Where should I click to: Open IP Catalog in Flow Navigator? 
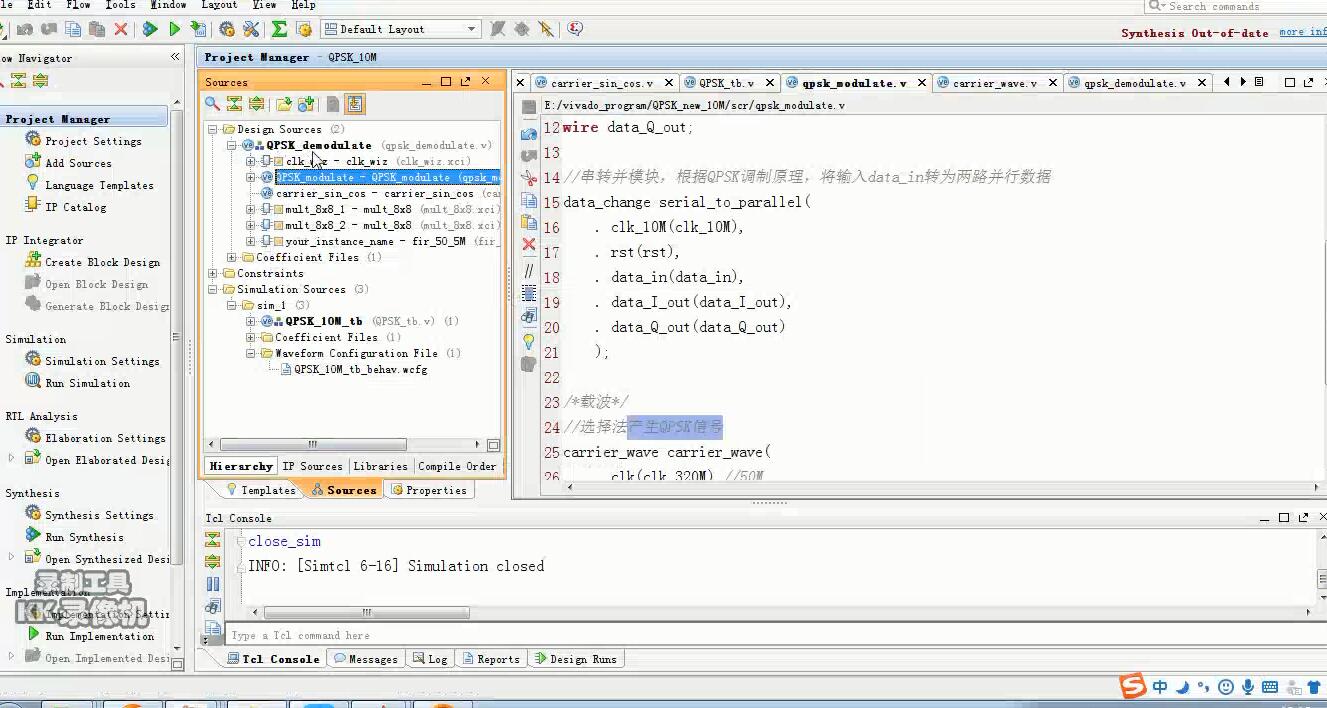tap(75, 207)
